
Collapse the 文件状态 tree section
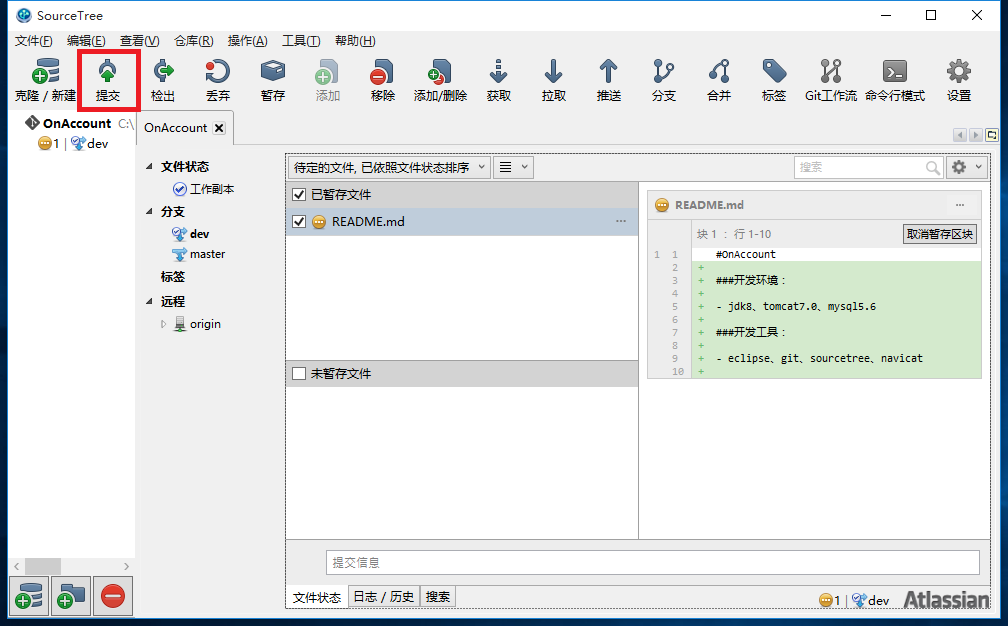pyautogui.click(x=149, y=166)
